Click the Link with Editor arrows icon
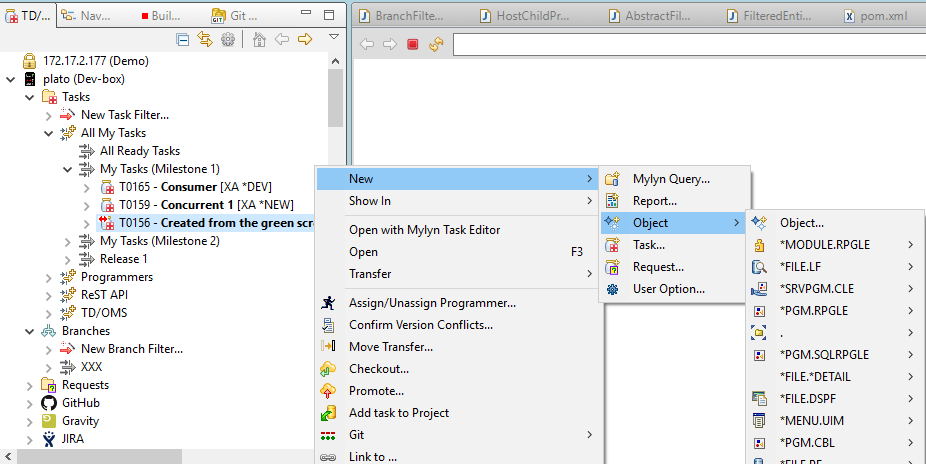This screenshot has height=464, width=926. tap(205, 39)
